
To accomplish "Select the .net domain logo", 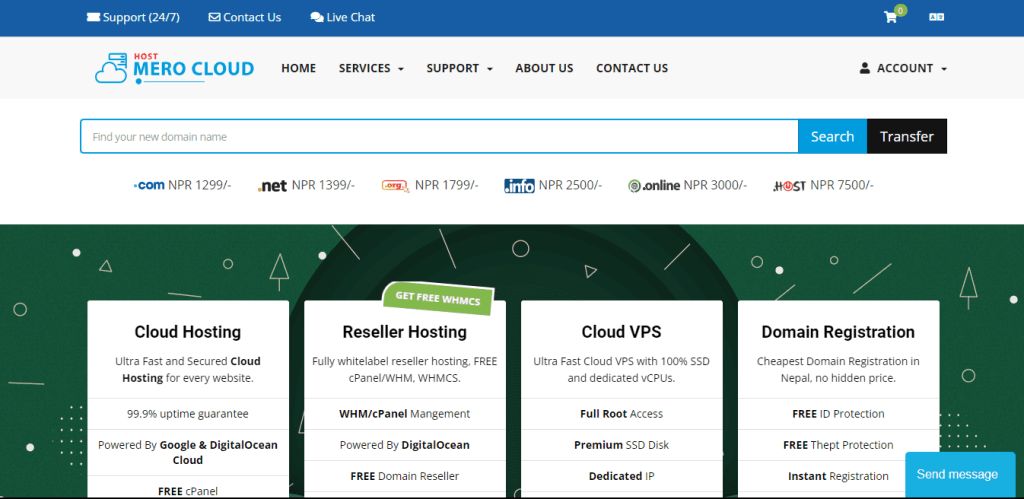I will pos(272,185).
